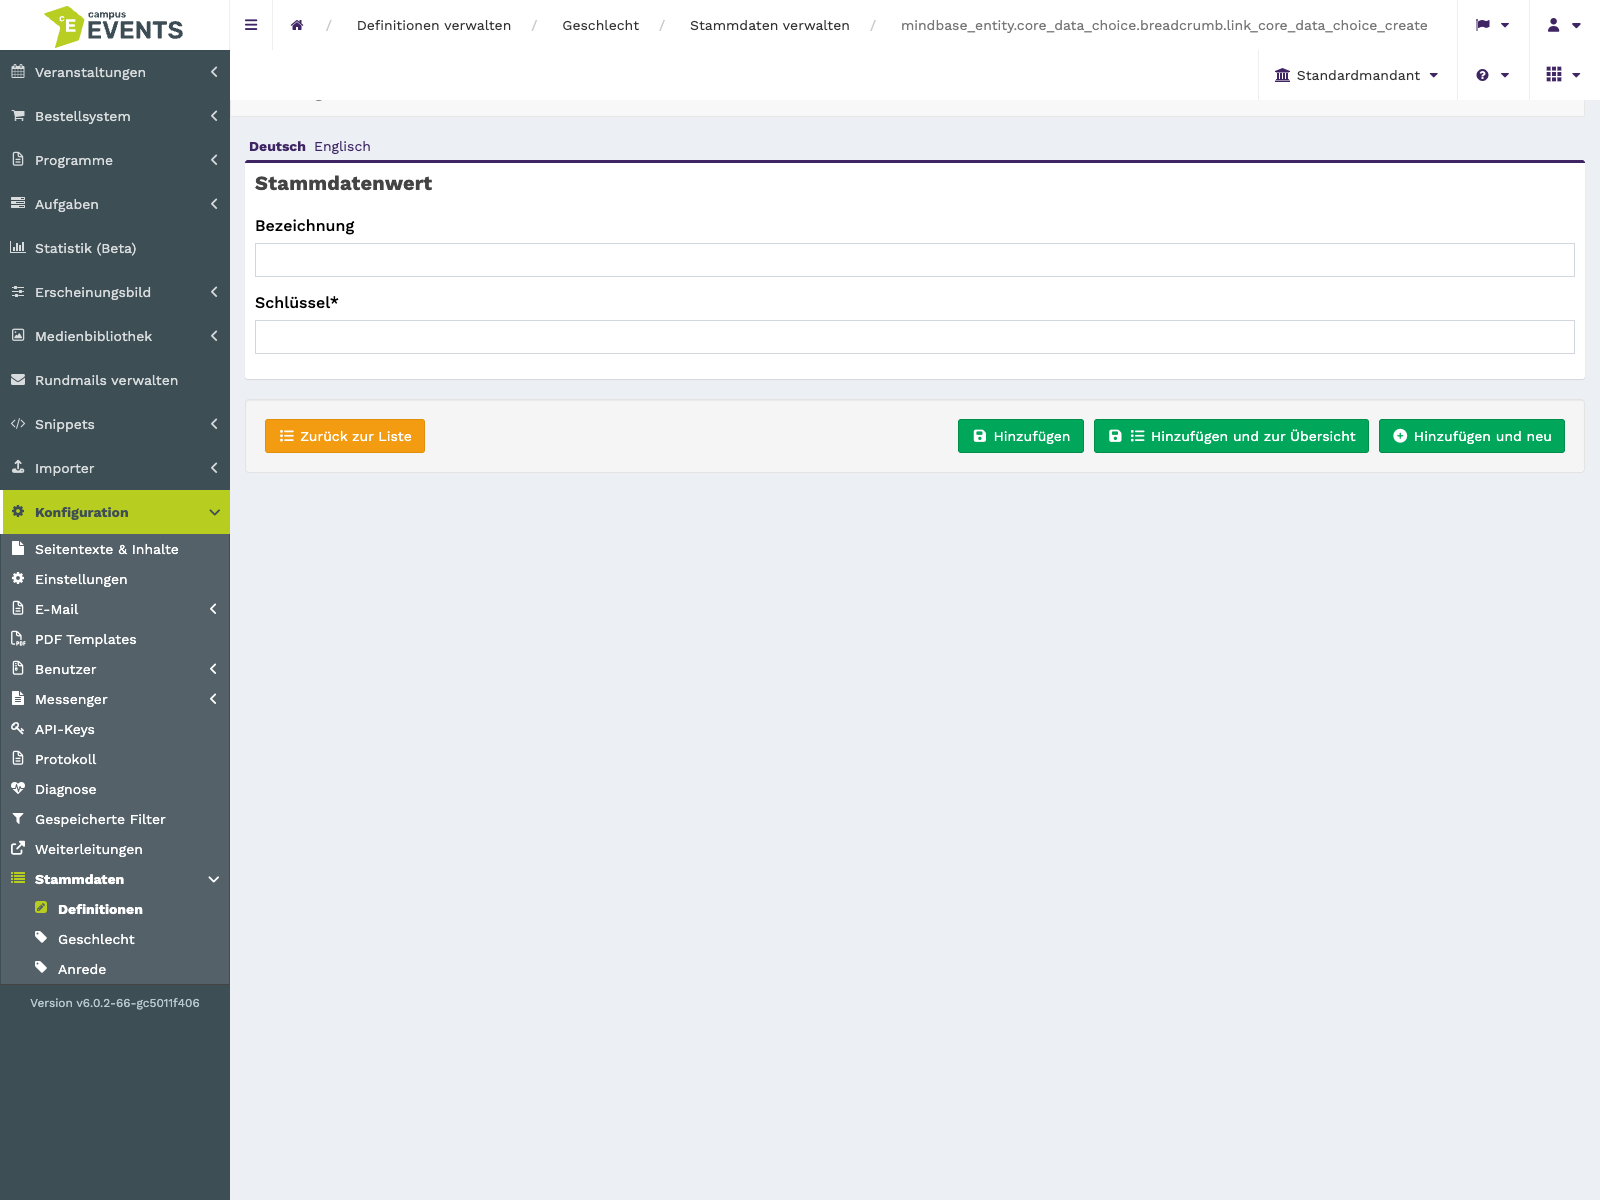Open the apps grid icon menu
Image resolution: width=1600 pixels, height=1200 pixels.
(x=1564, y=75)
